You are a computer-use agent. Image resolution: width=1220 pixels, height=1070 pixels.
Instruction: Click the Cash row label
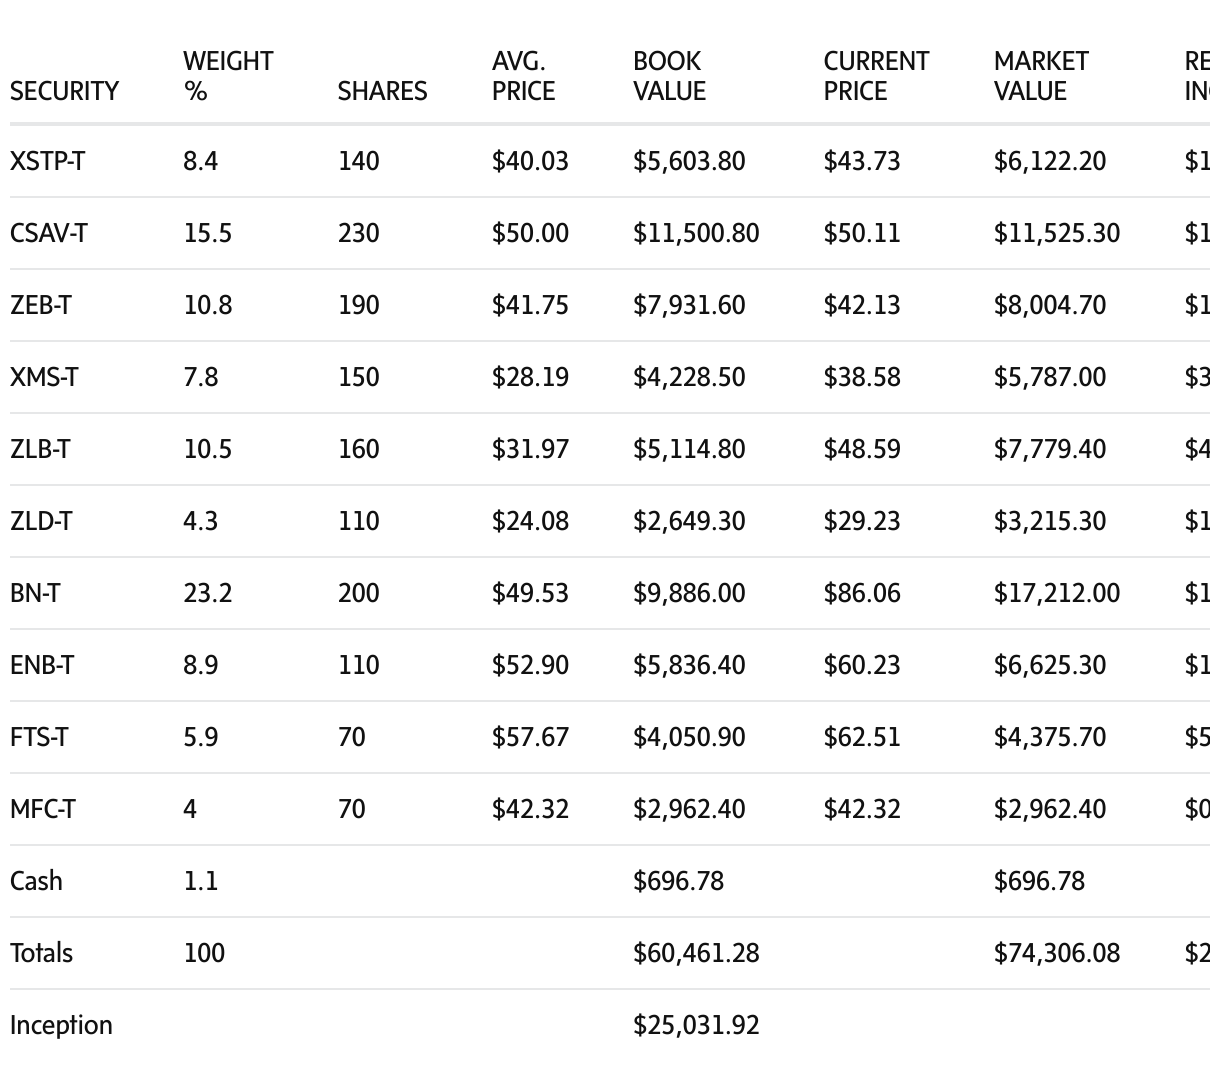pyautogui.click(x=36, y=881)
